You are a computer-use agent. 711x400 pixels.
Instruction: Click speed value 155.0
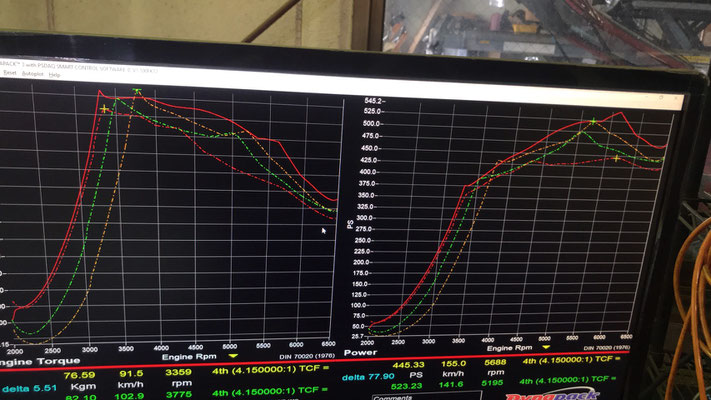coord(453,364)
